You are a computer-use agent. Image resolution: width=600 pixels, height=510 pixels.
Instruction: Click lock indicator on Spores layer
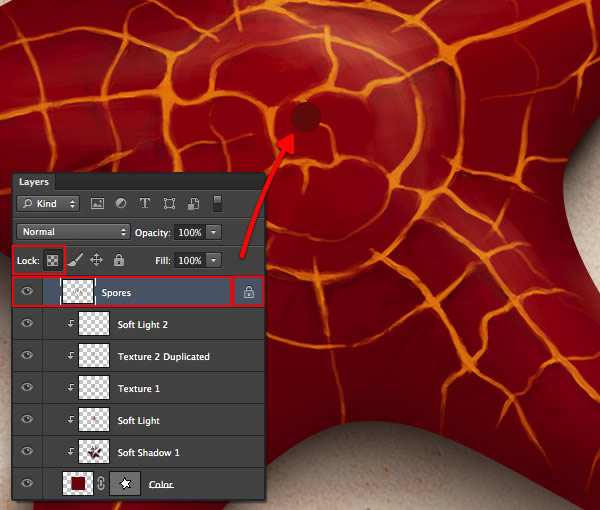pos(249,292)
